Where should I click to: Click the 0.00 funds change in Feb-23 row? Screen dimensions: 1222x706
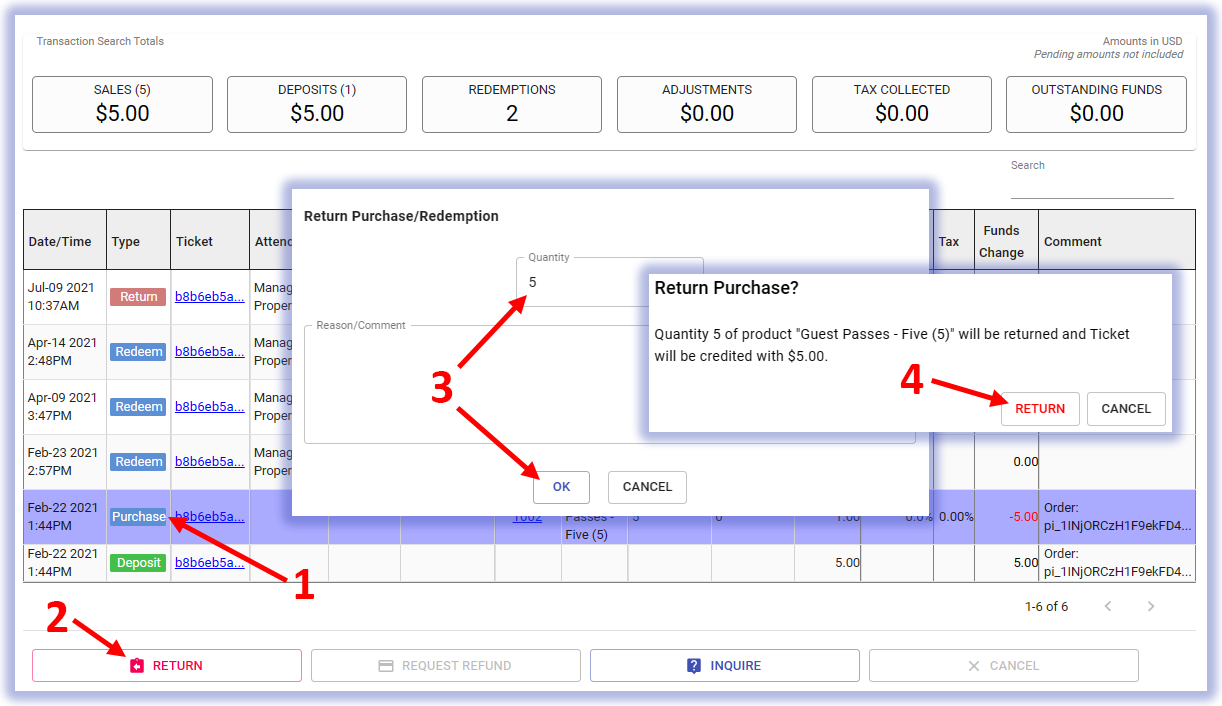(x=1025, y=462)
